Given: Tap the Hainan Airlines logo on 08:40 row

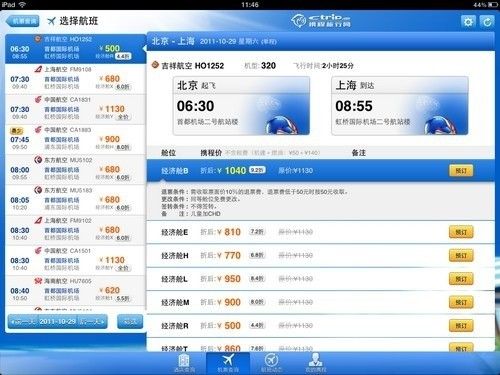Looking at the screenshot, I should click(x=38, y=281).
